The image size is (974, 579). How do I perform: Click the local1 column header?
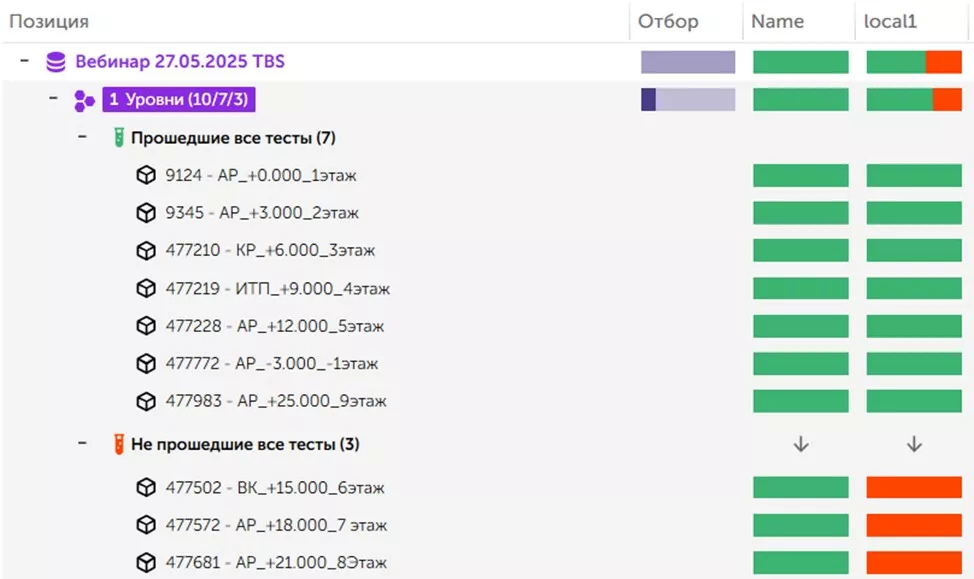(x=891, y=21)
